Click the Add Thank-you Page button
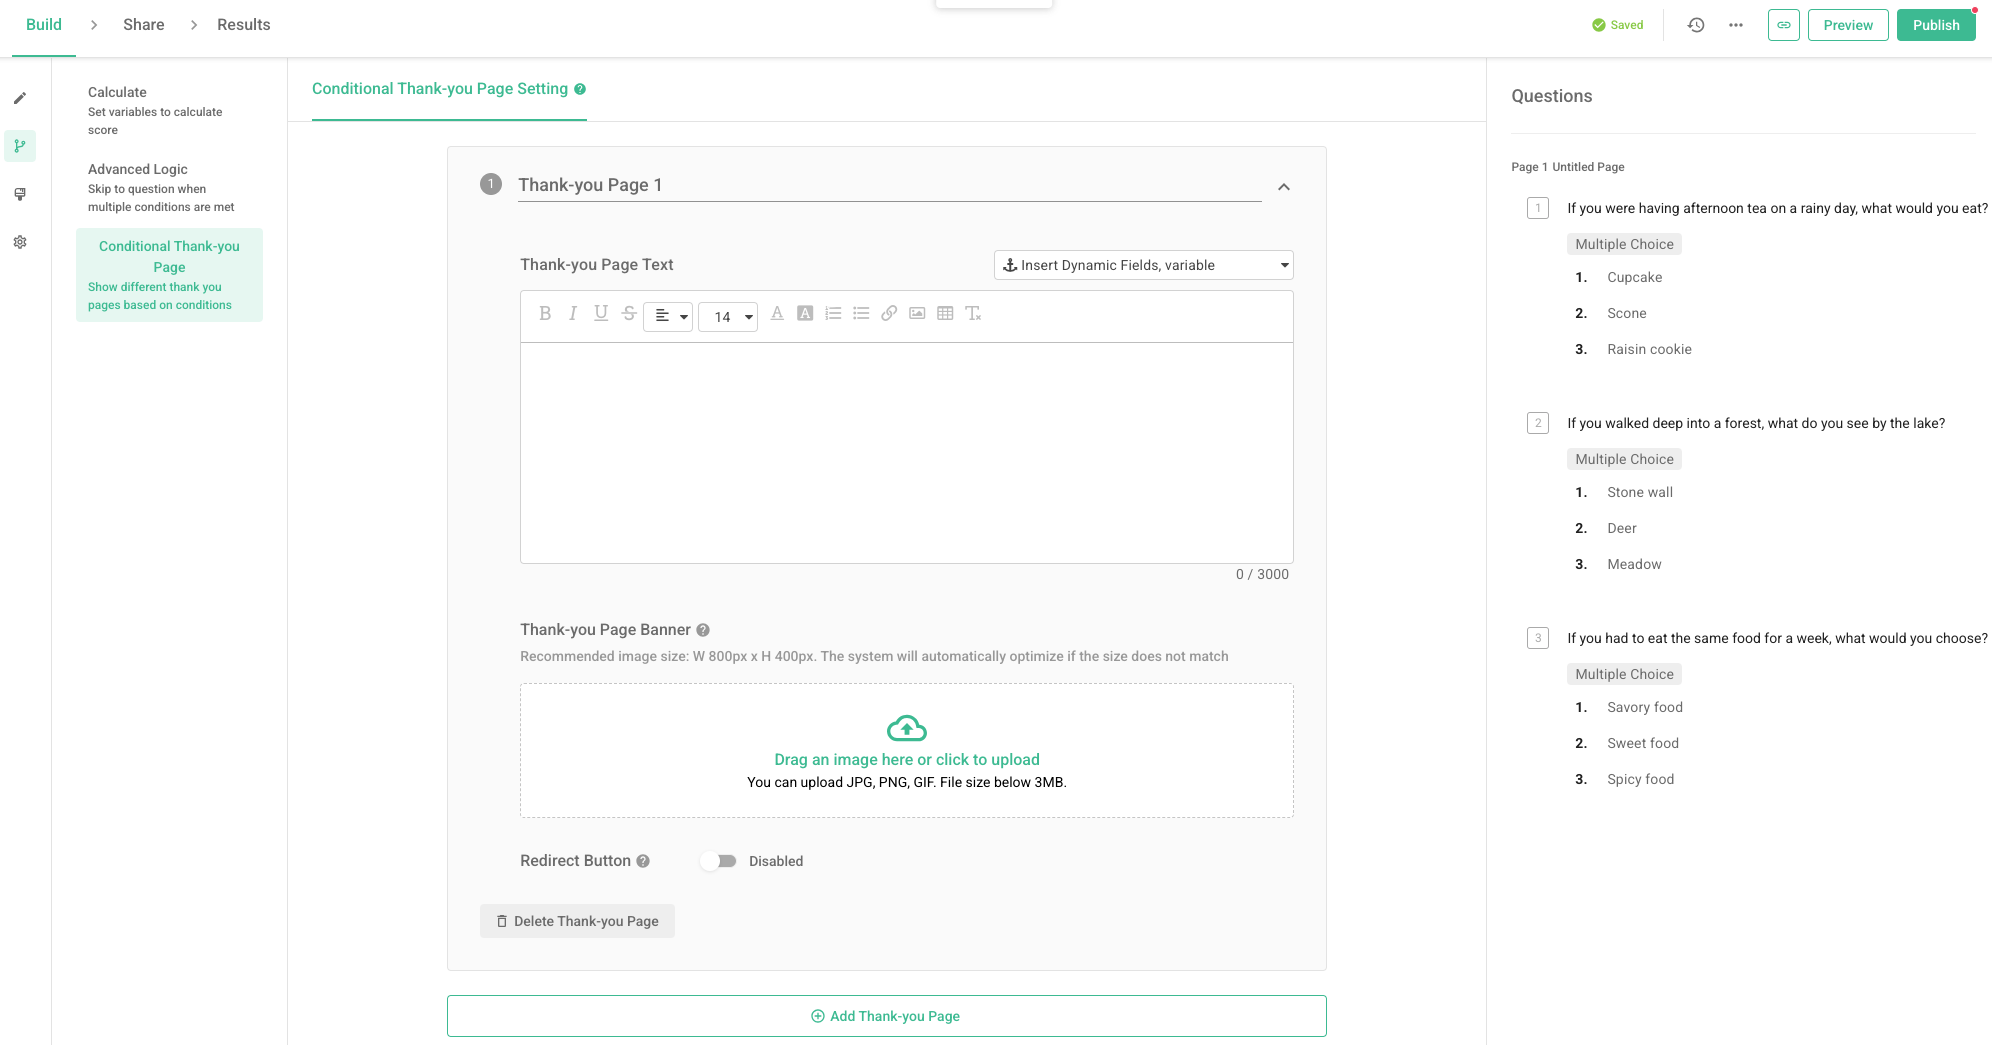 (886, 1015)
